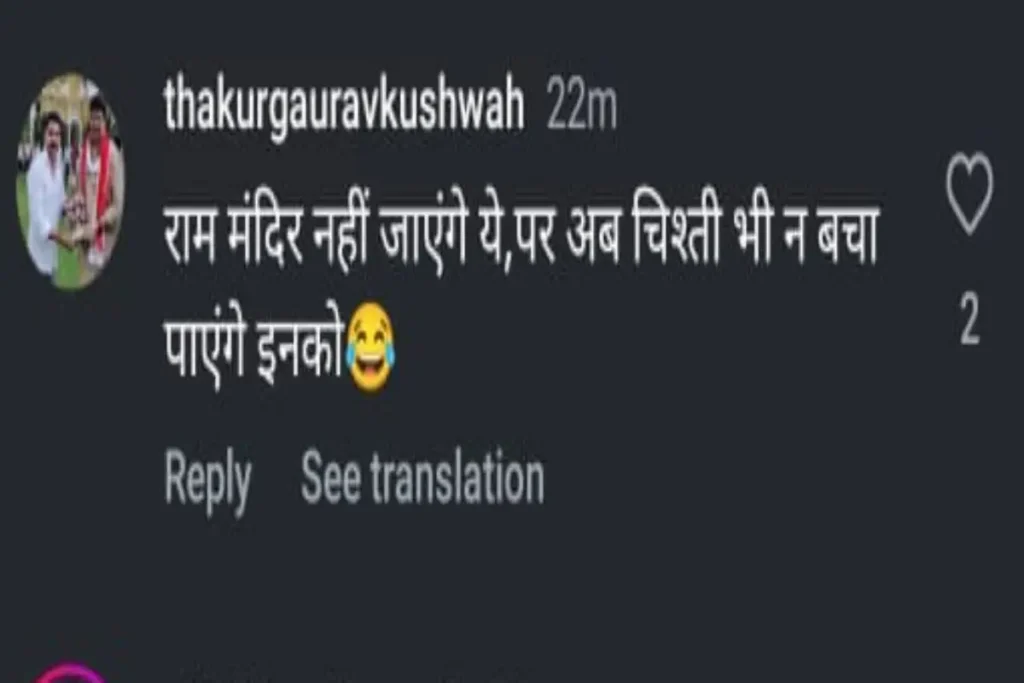This screenshot has width=1024, height=683.
Task: Click See translation for the Hindi comment
Action: [423, 477]
